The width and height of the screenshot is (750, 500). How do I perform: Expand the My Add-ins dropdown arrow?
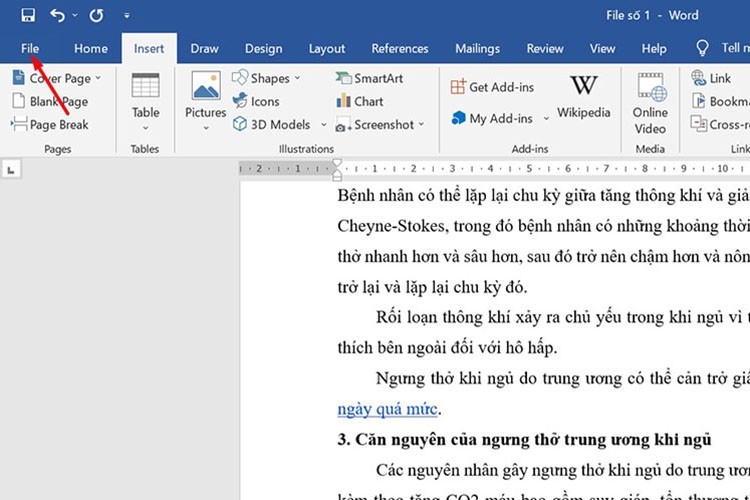pos(546,119)
